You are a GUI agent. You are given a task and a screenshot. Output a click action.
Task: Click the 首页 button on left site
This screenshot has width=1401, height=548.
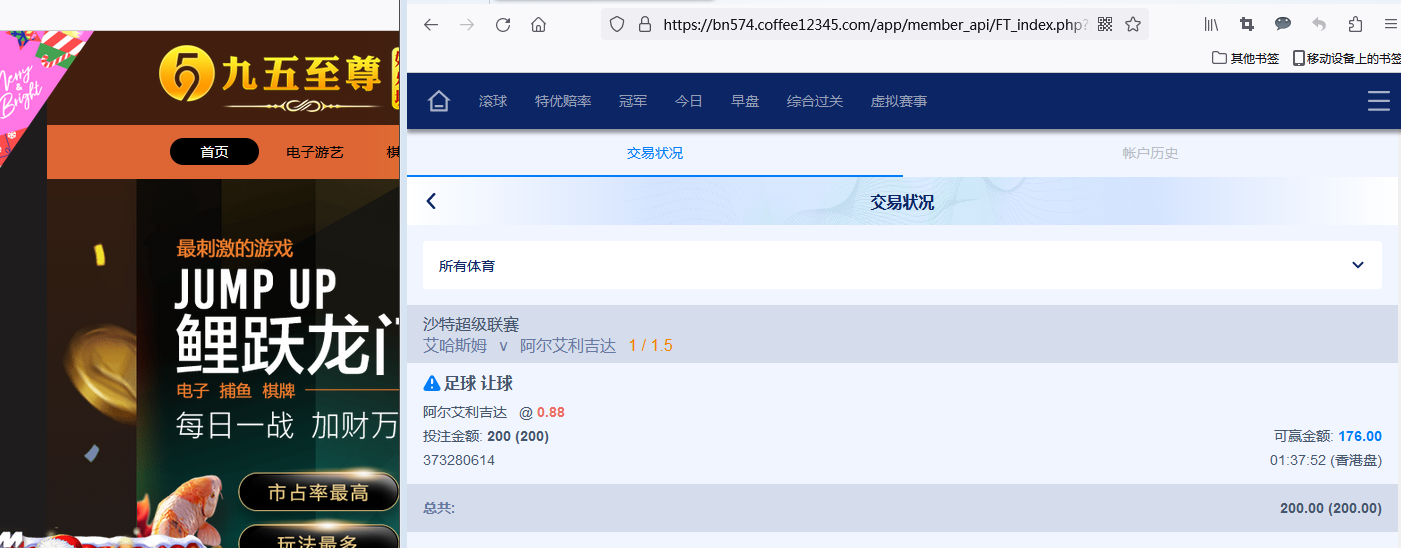pos(214,152)
